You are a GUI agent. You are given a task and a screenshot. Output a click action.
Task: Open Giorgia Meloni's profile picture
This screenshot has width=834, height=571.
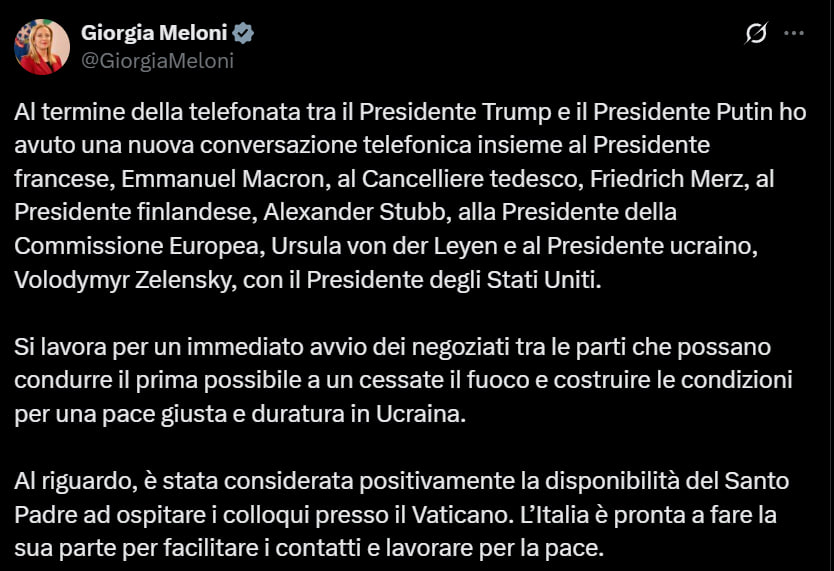41,47
